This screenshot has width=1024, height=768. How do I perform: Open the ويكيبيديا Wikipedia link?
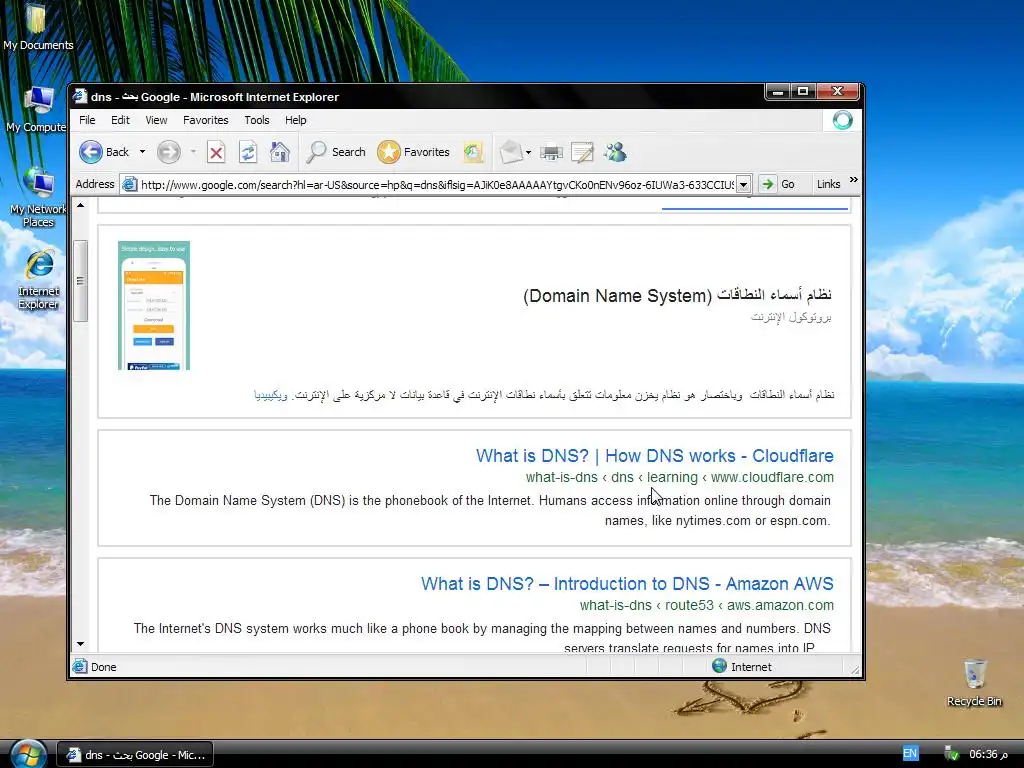tap(270, 395)
